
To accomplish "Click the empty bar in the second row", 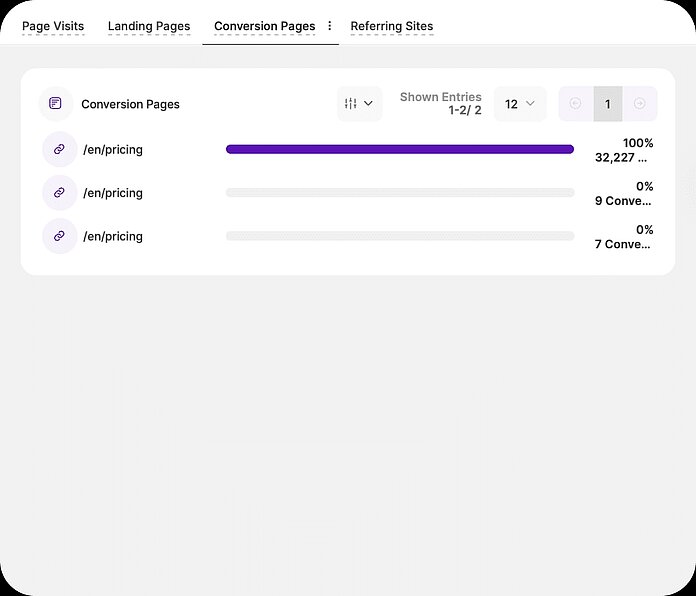I will [x=400, y=193].
